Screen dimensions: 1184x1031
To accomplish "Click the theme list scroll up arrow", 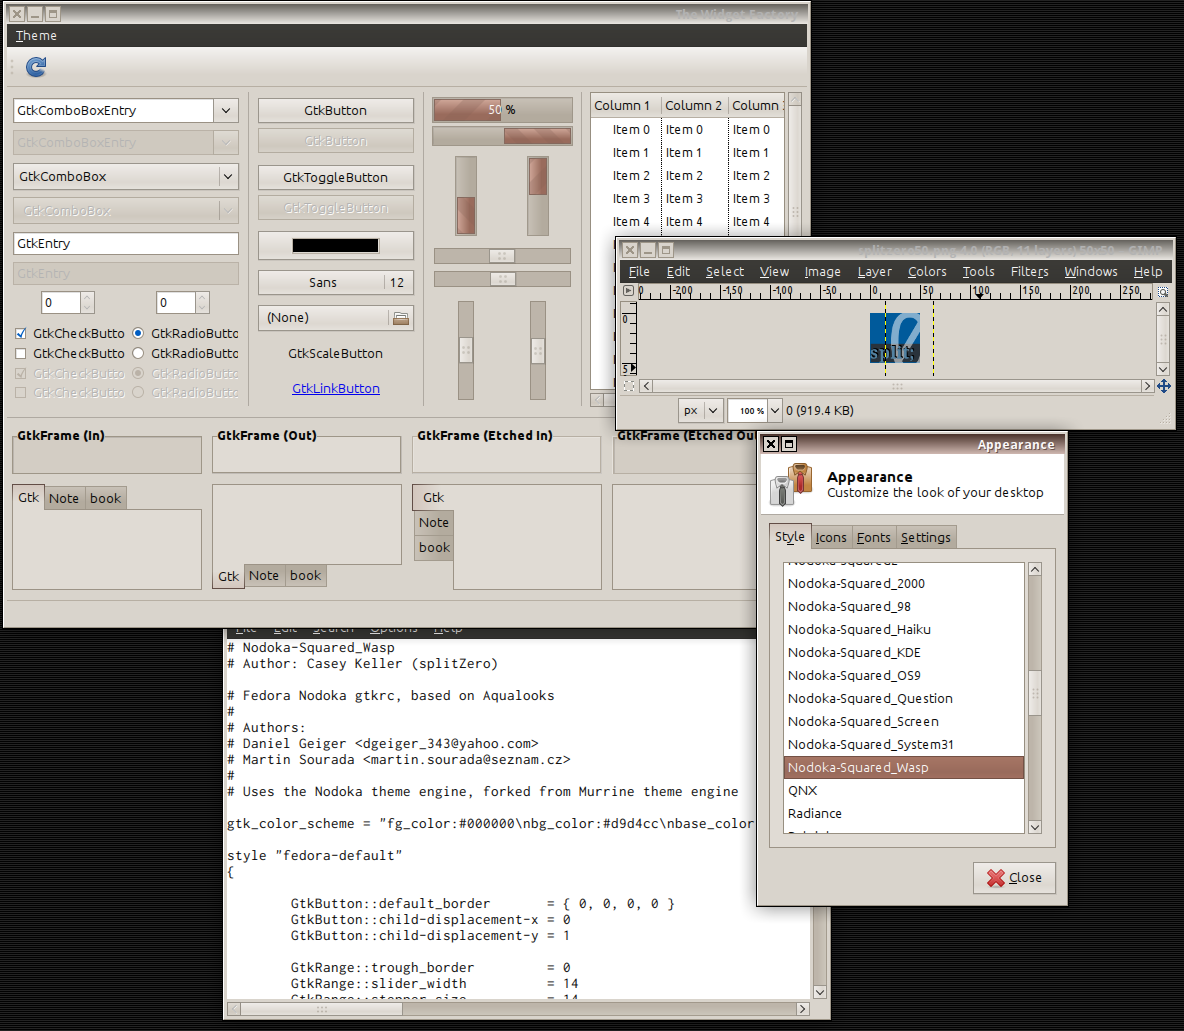I will point(1034,570).
